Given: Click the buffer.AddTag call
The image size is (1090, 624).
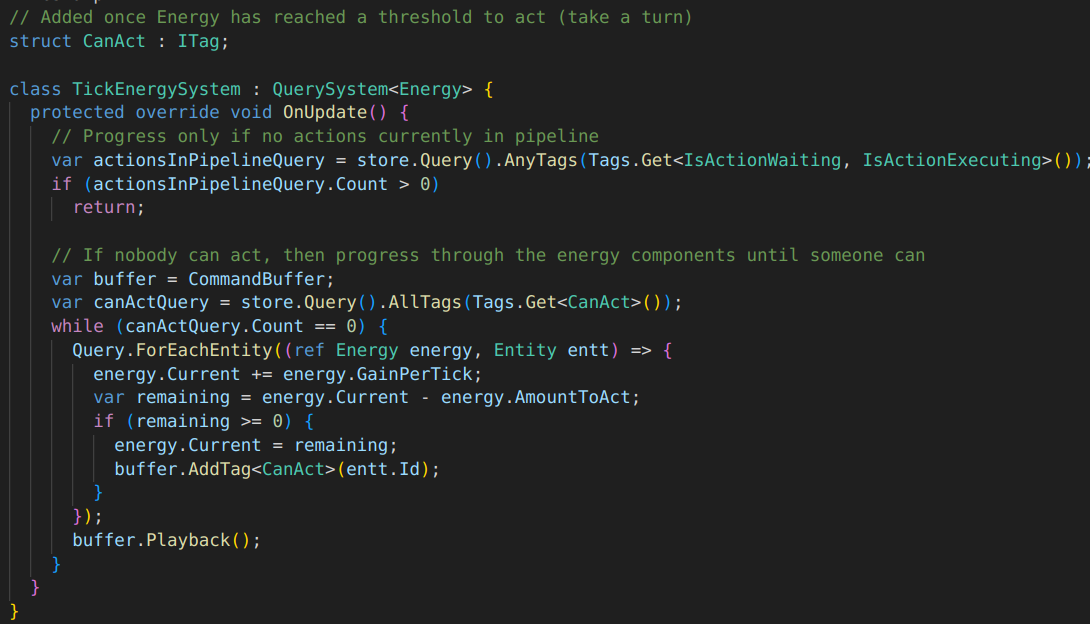Looking at the screenshot, I should 183,469.
